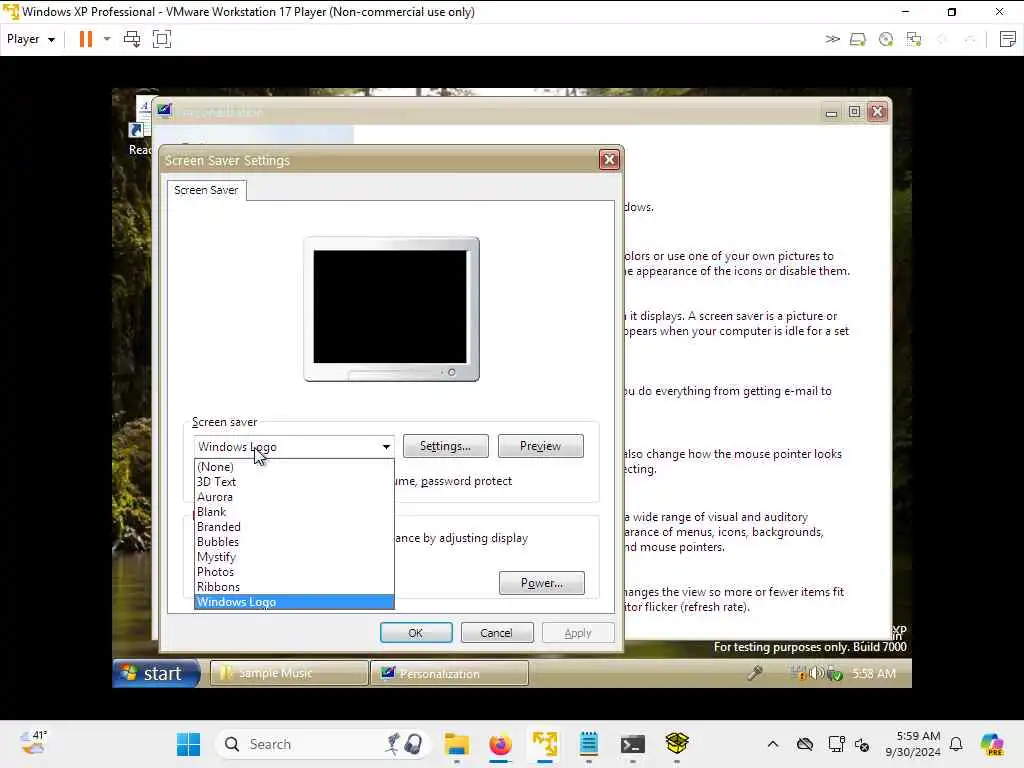Viewport: 1024px width, 768px height.
Task: Choose Aurora screen saver
Action: 294,496
